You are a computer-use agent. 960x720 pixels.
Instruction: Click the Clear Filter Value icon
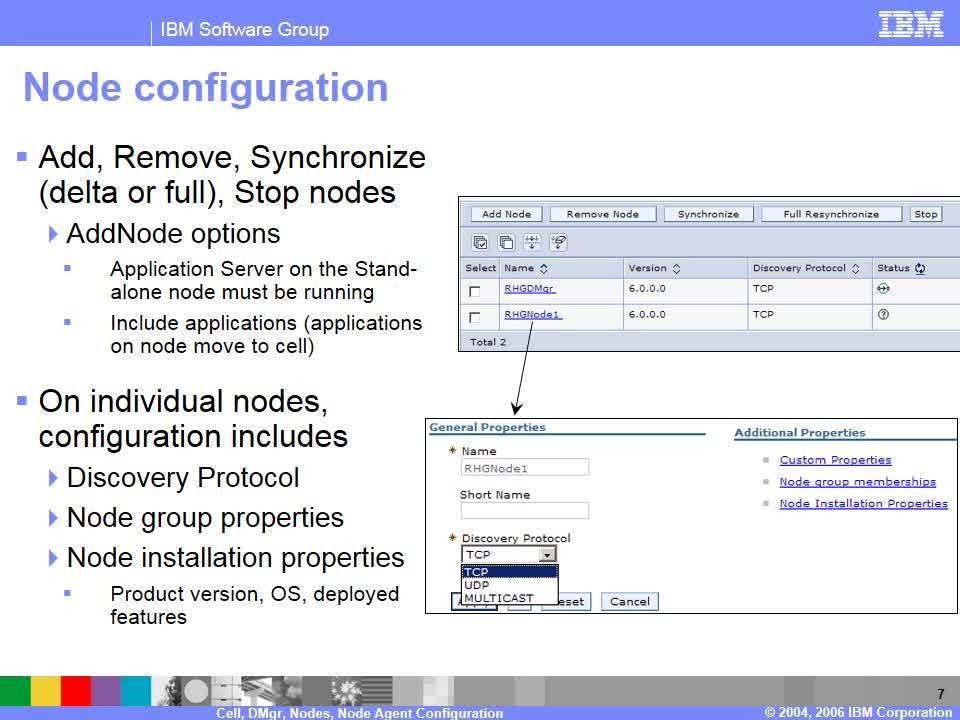click(558, 242)
